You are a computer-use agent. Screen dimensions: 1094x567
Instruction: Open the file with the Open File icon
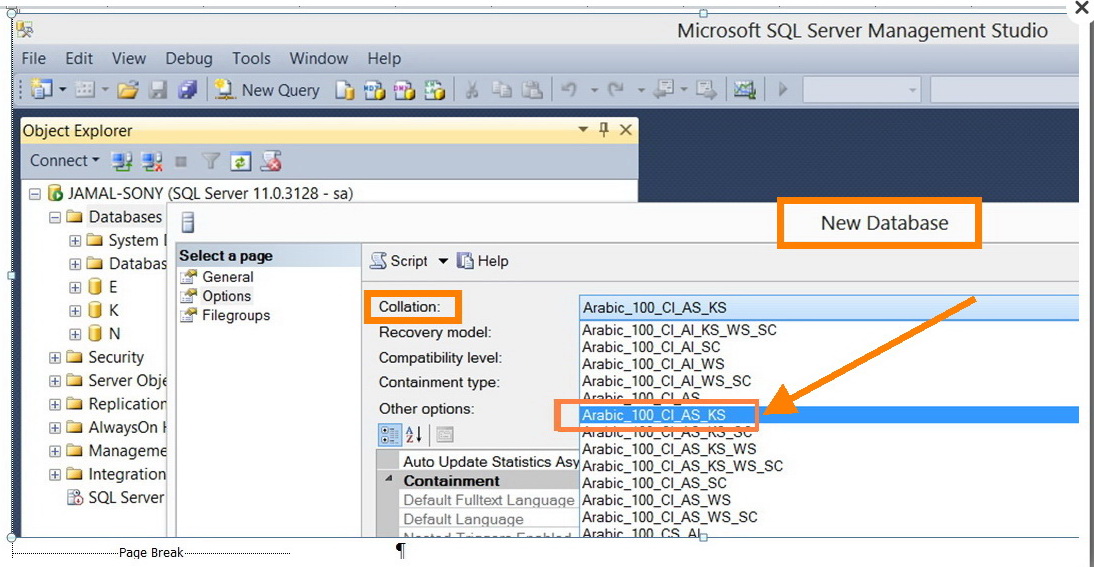[128, 90]
